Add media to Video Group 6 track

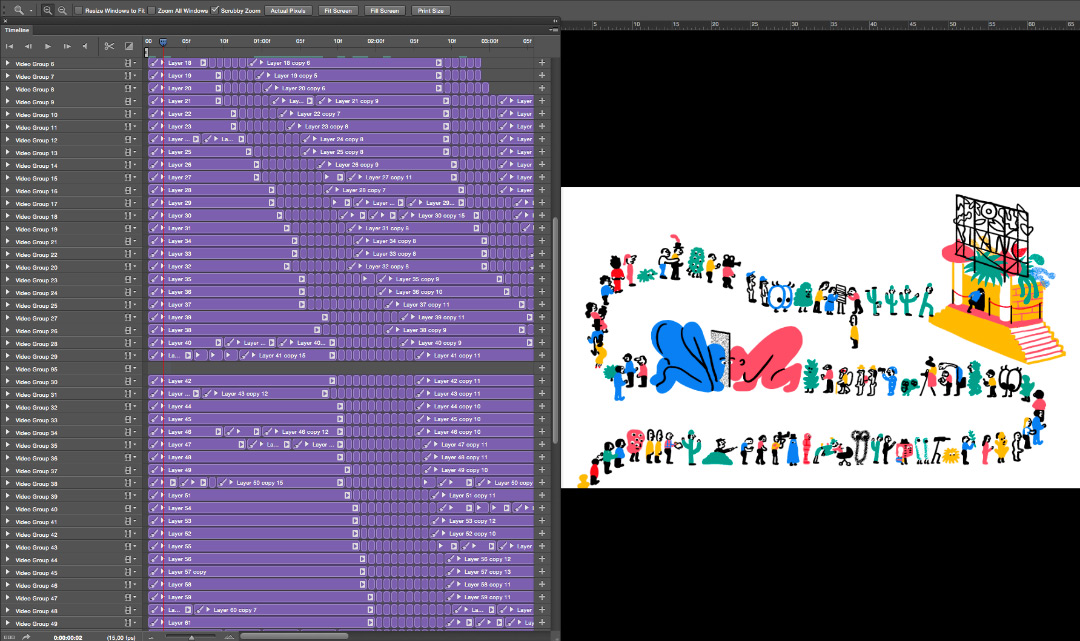(x=542, y=63)
